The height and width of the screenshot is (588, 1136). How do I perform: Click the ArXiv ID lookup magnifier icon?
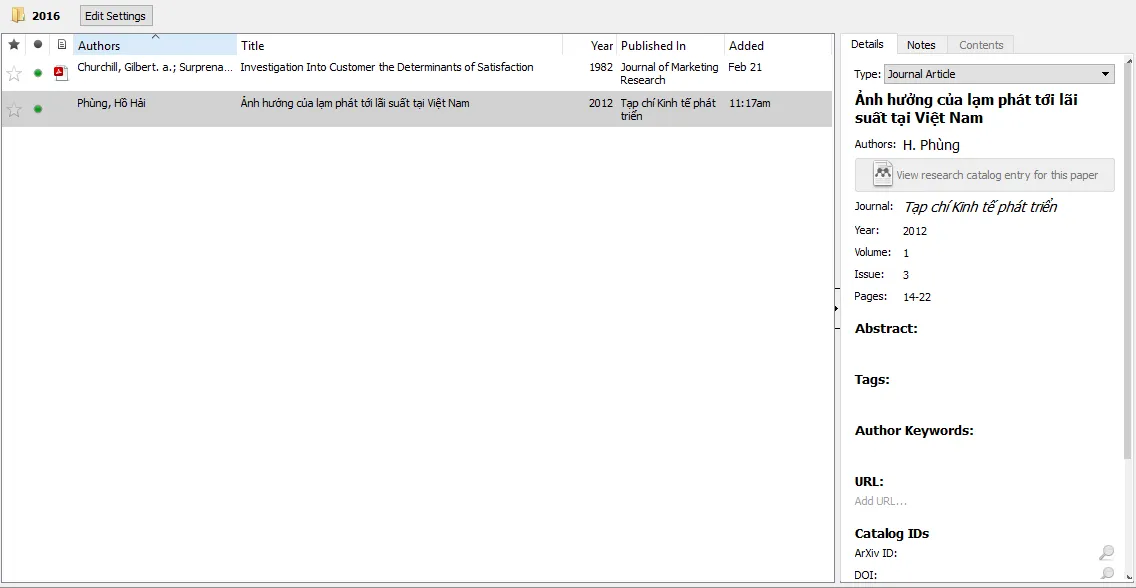(1106, 553)
